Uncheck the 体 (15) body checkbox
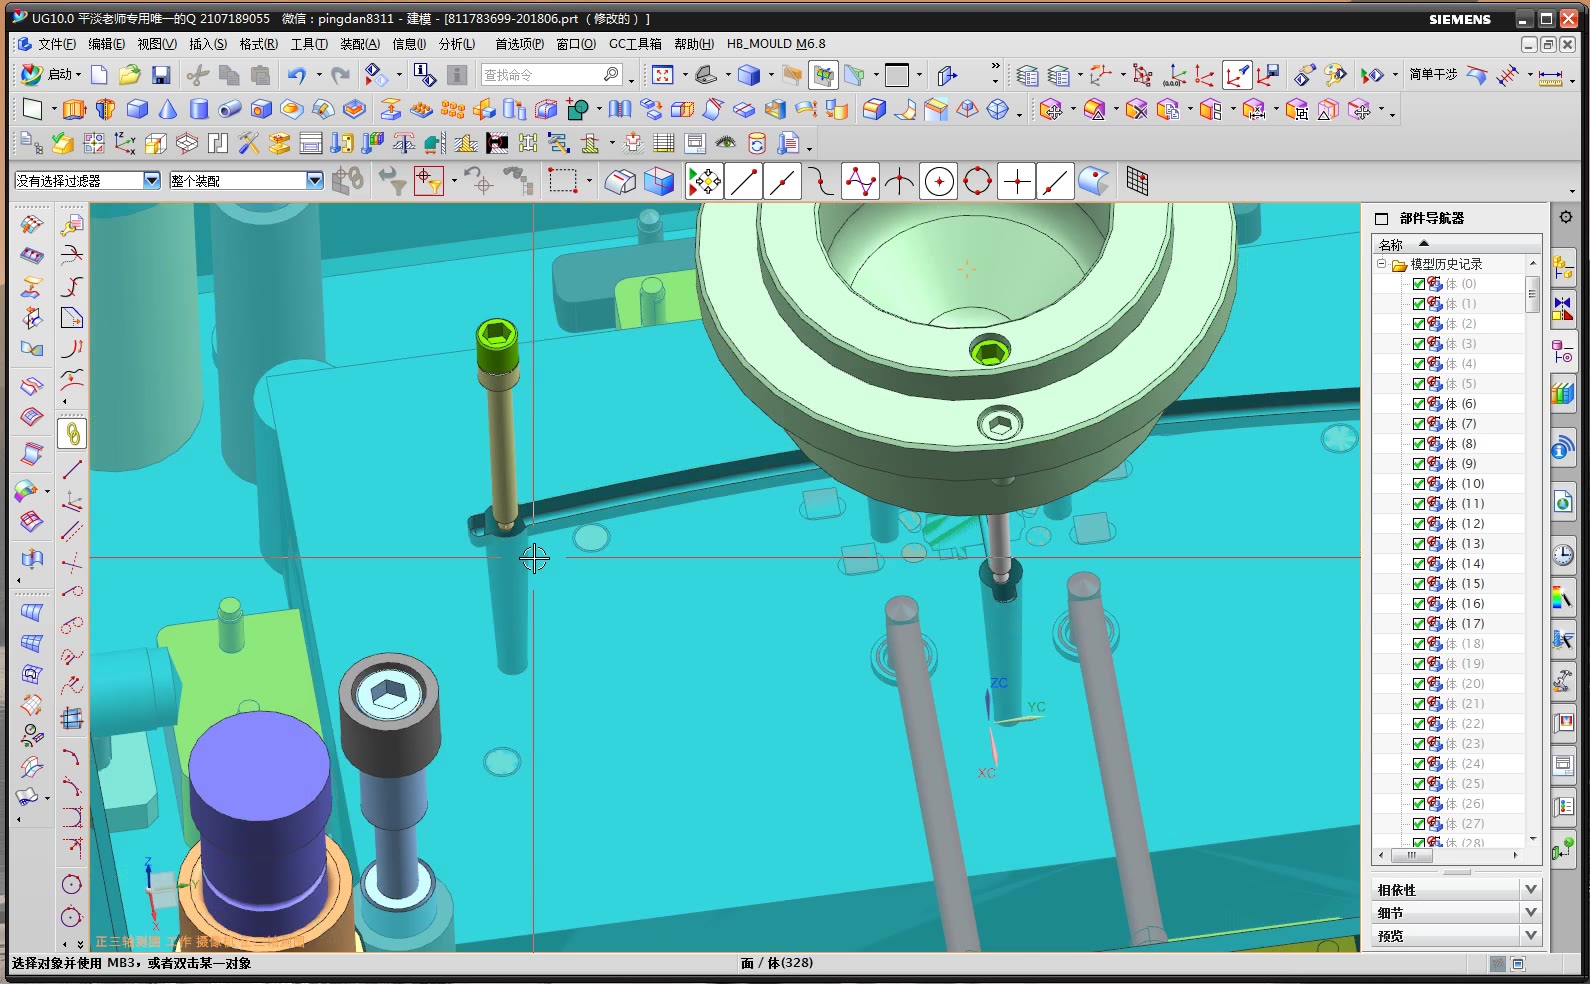 (1418, 584)
